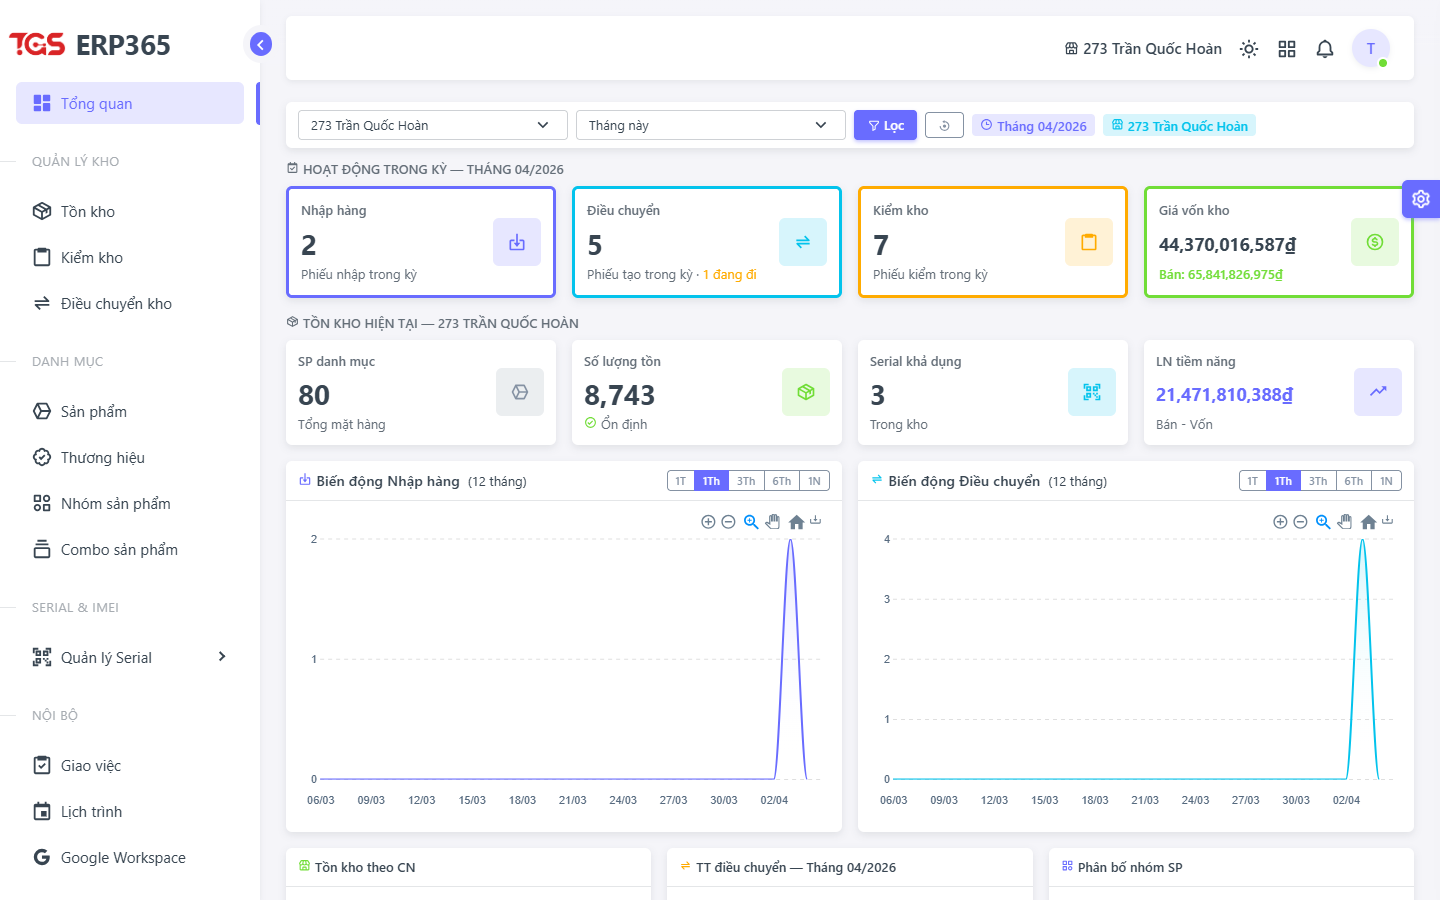Select zoom tool on Nhập hàng chart
The height and width of the screenshot is (900, 1440).
point(751,522)
